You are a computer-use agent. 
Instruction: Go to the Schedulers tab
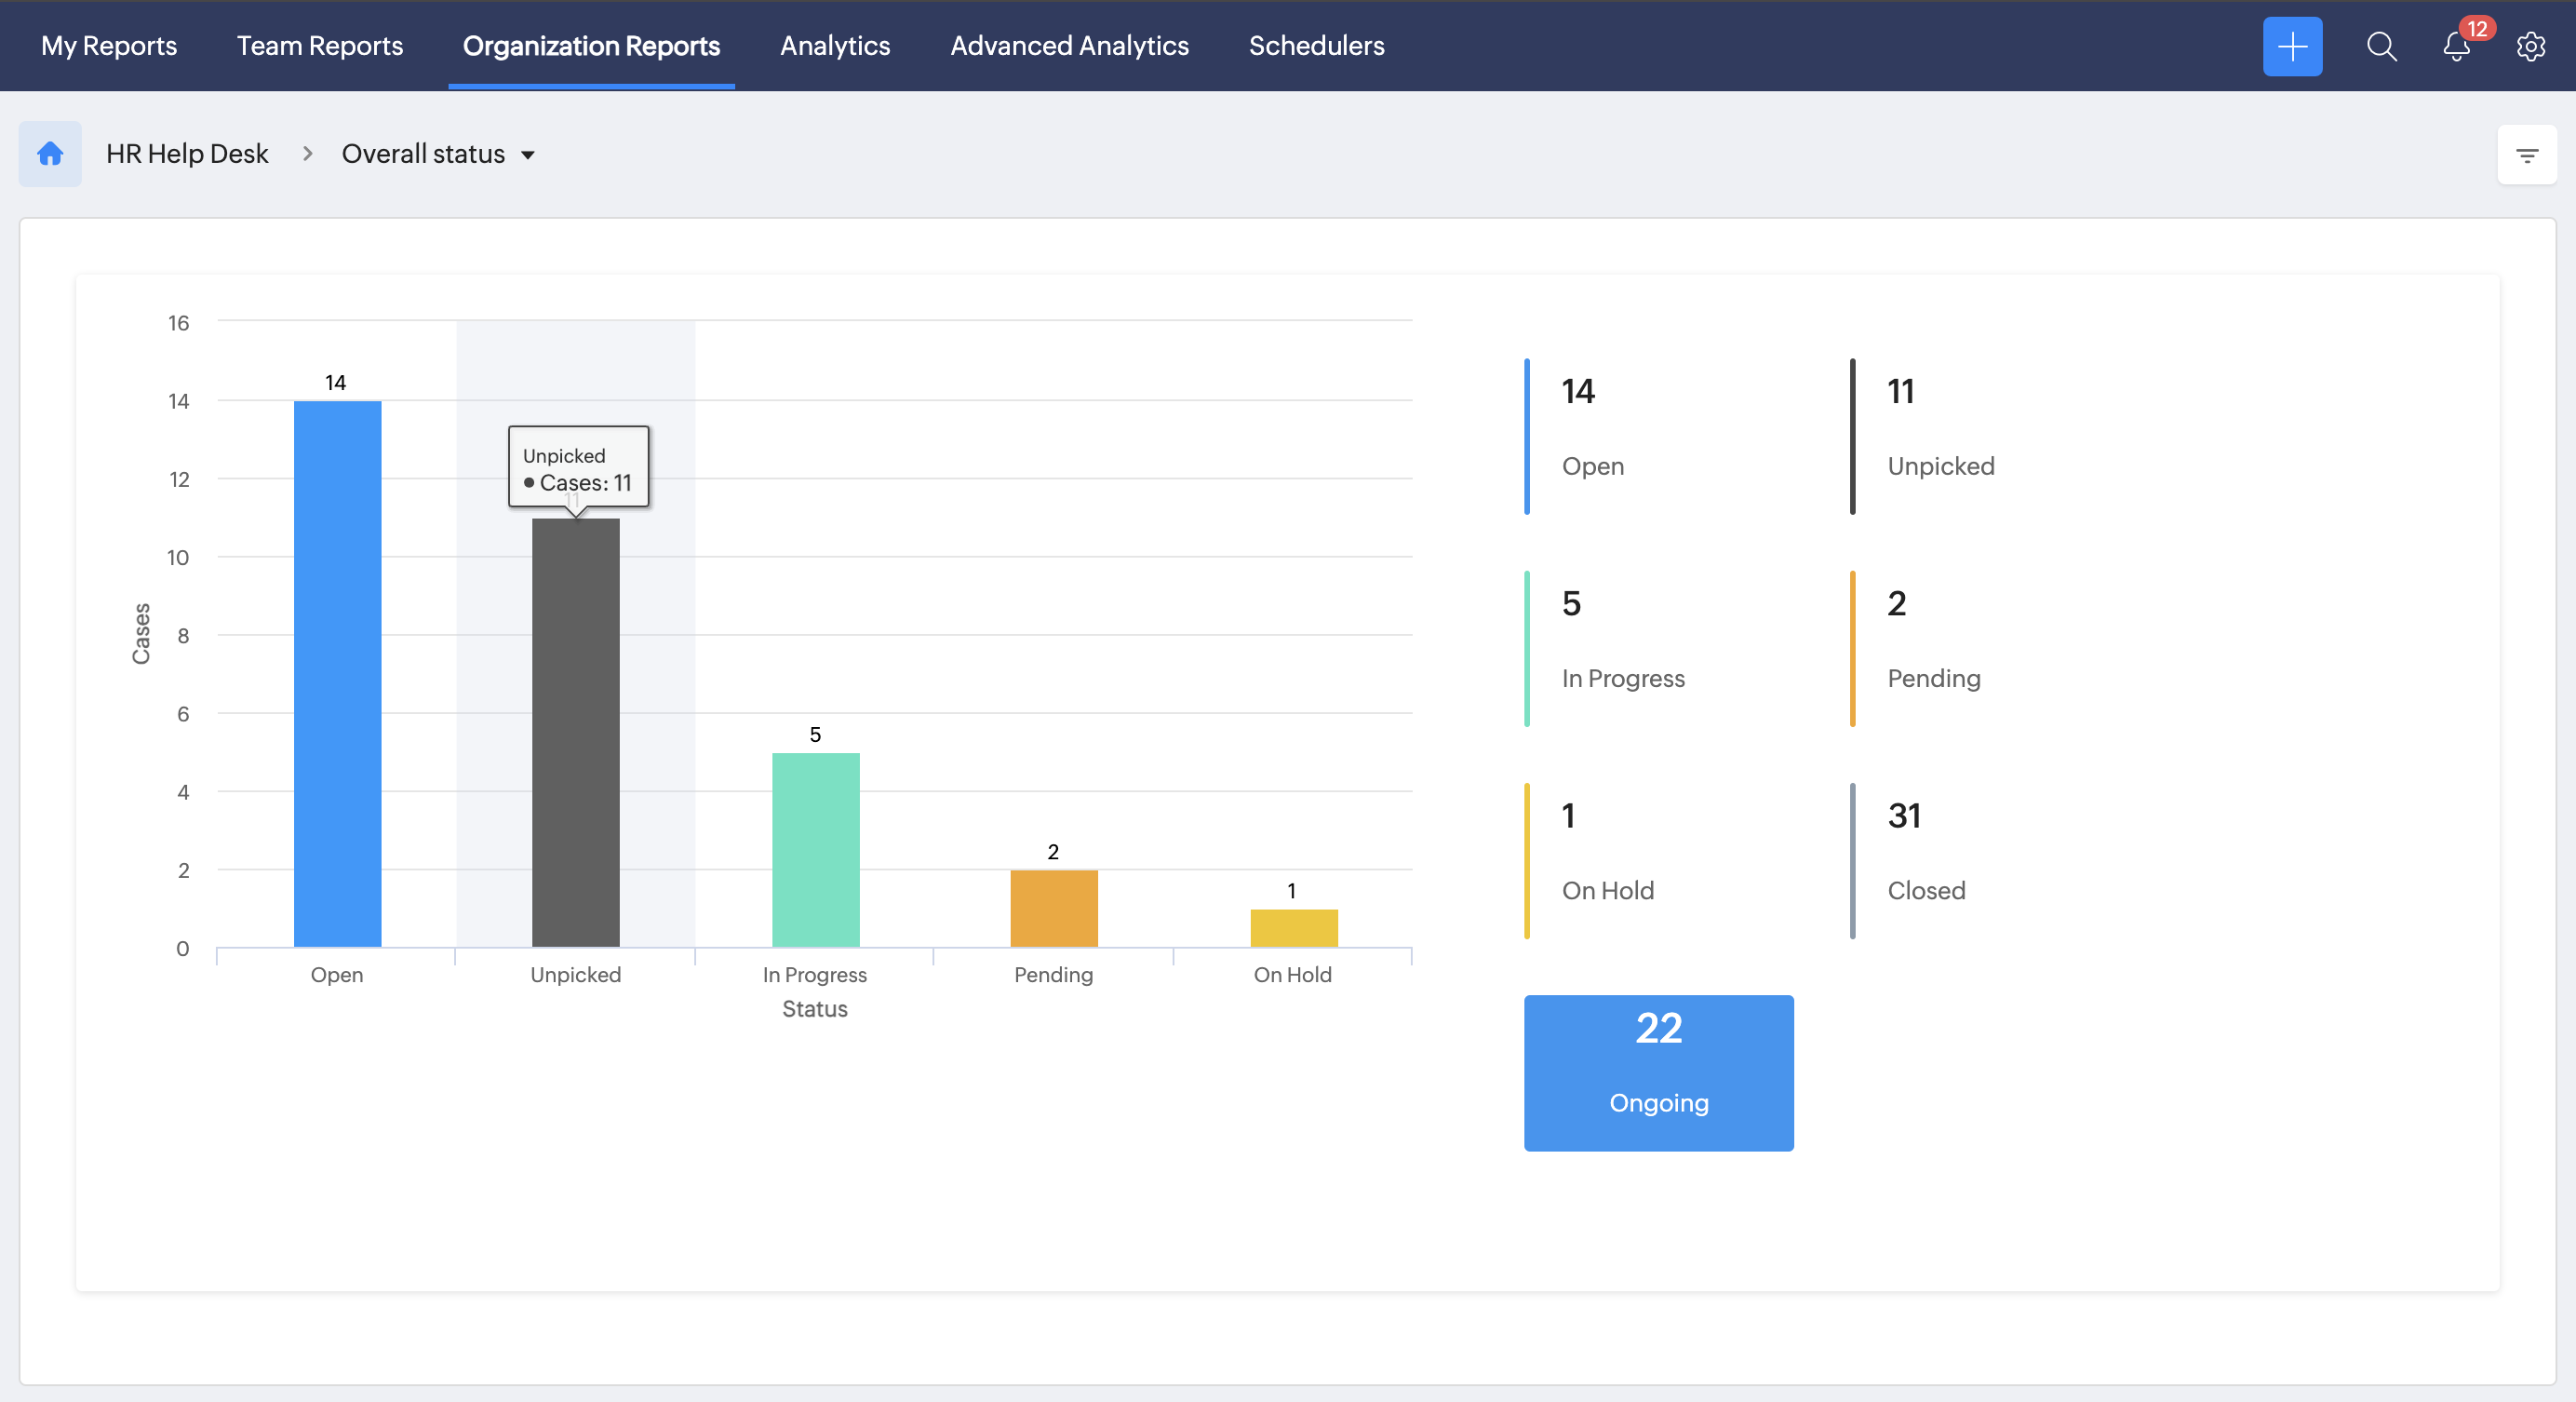pos(1316,46)
